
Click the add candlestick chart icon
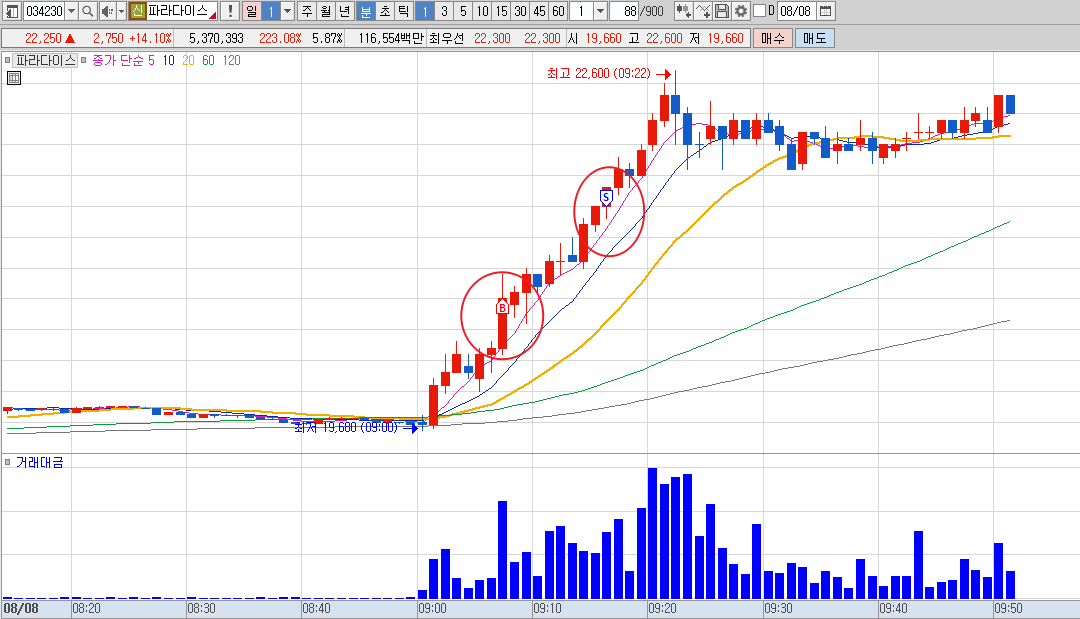coord(683,11)
